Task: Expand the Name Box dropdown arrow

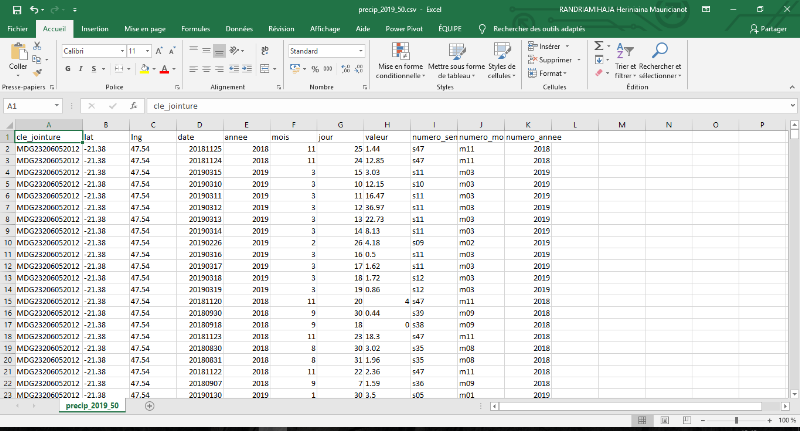Action: point(58,105)
